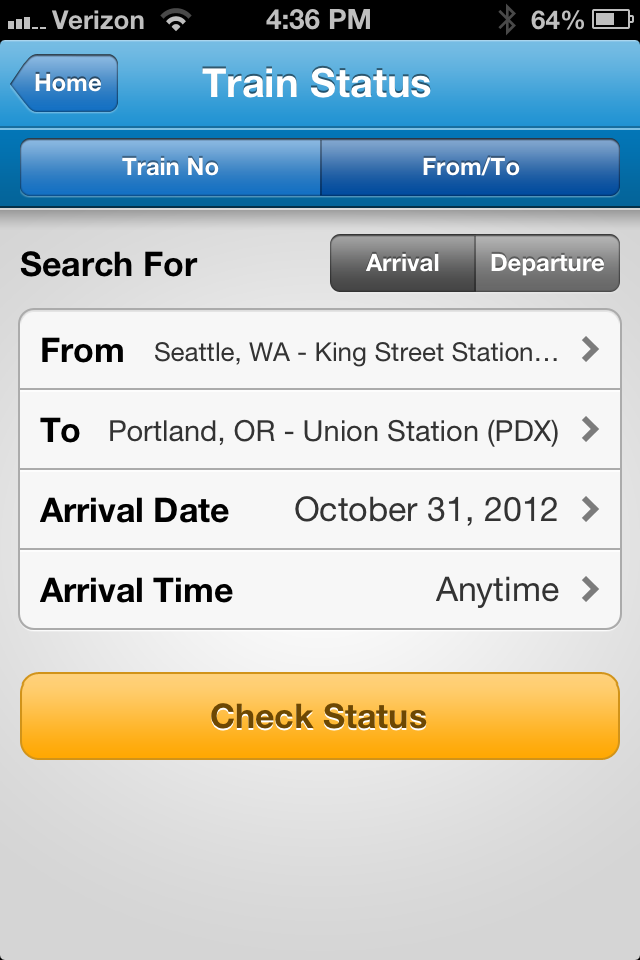Switch to the From/To tab
This screenshot has width=640, height=960.
click(470, 167)
